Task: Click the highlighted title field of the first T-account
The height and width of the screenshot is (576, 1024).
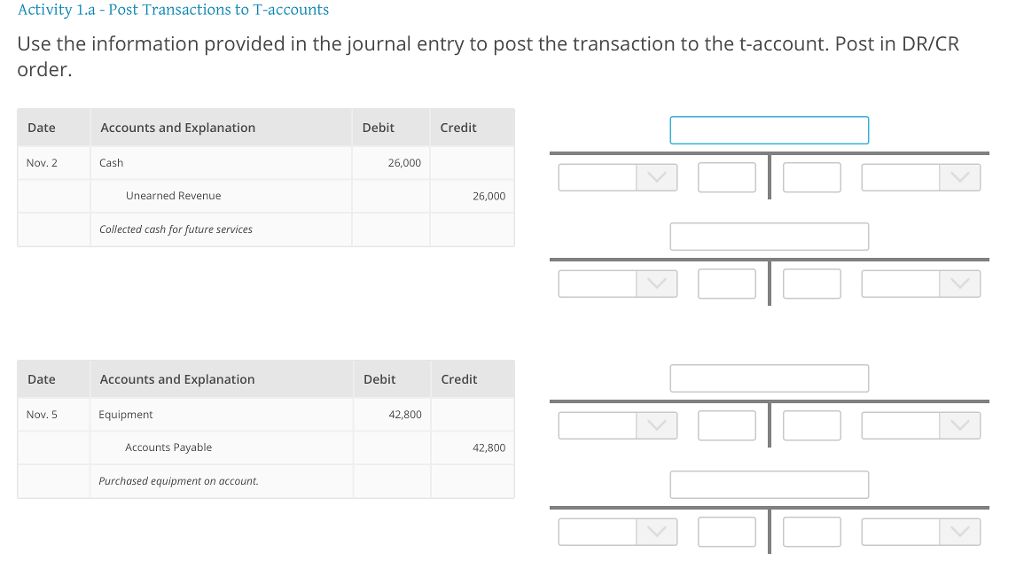Action: point(768,129)
